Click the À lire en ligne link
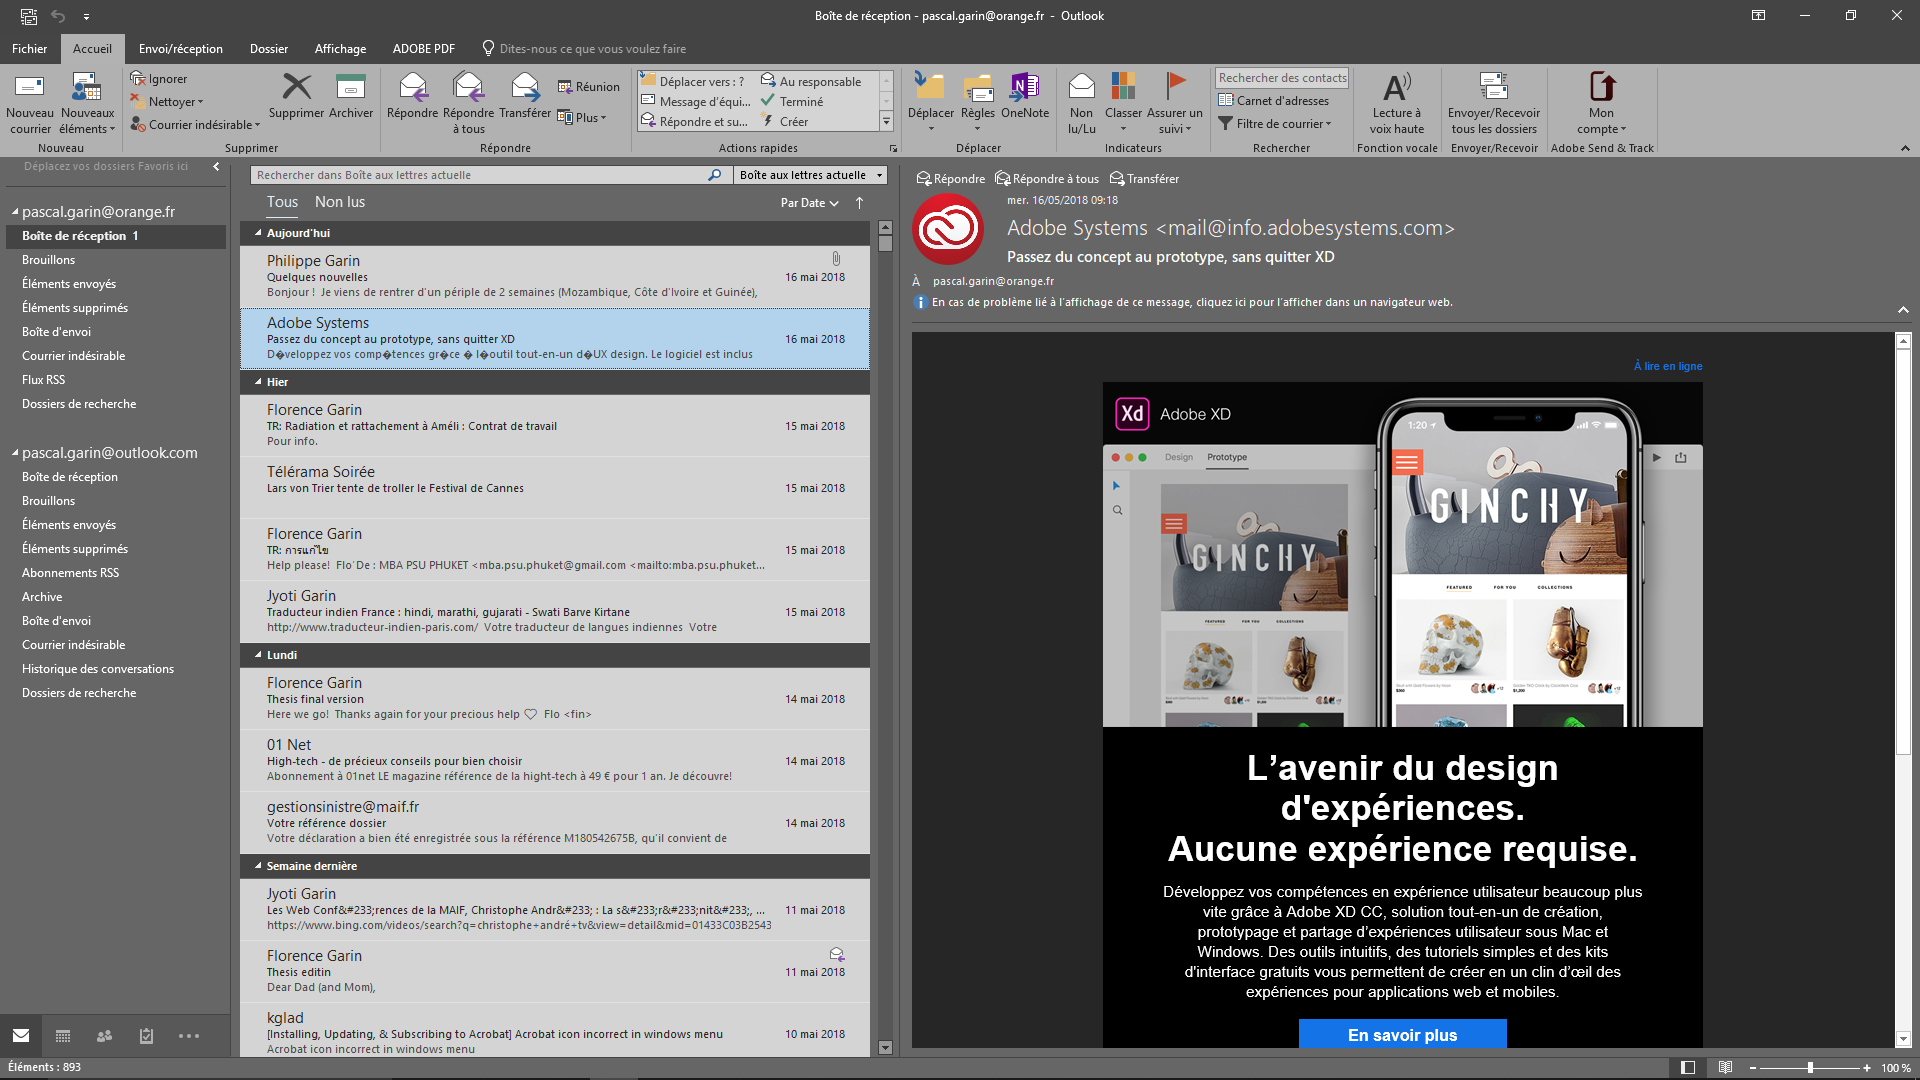Image resolution: width=1920 pixels, height=1080 pixels. click(x=1668, y=366)
